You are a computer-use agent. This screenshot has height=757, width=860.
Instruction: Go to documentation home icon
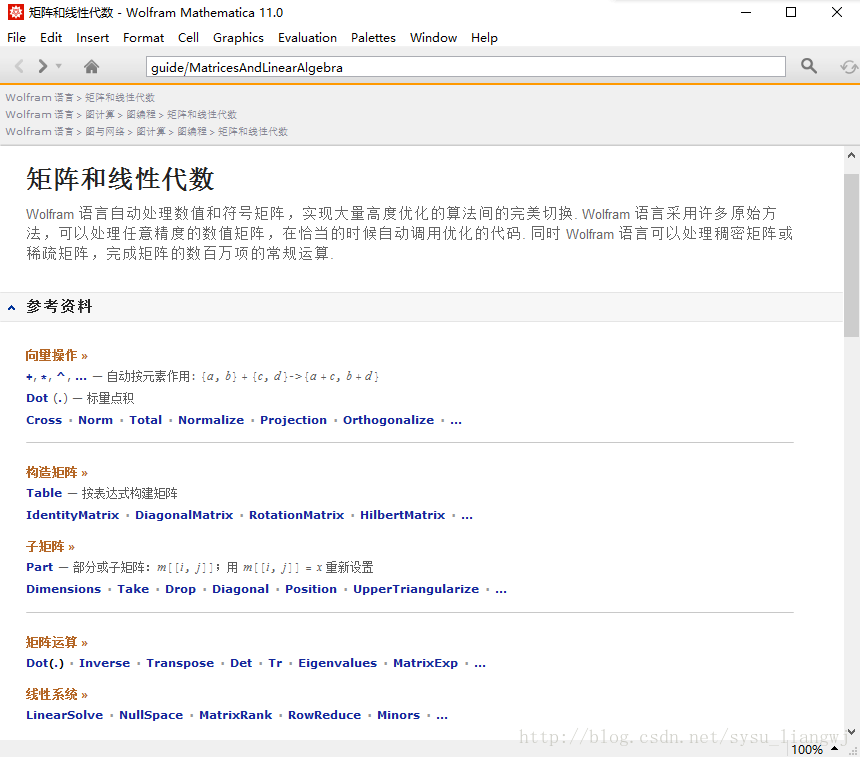click(x=92, y=67)
